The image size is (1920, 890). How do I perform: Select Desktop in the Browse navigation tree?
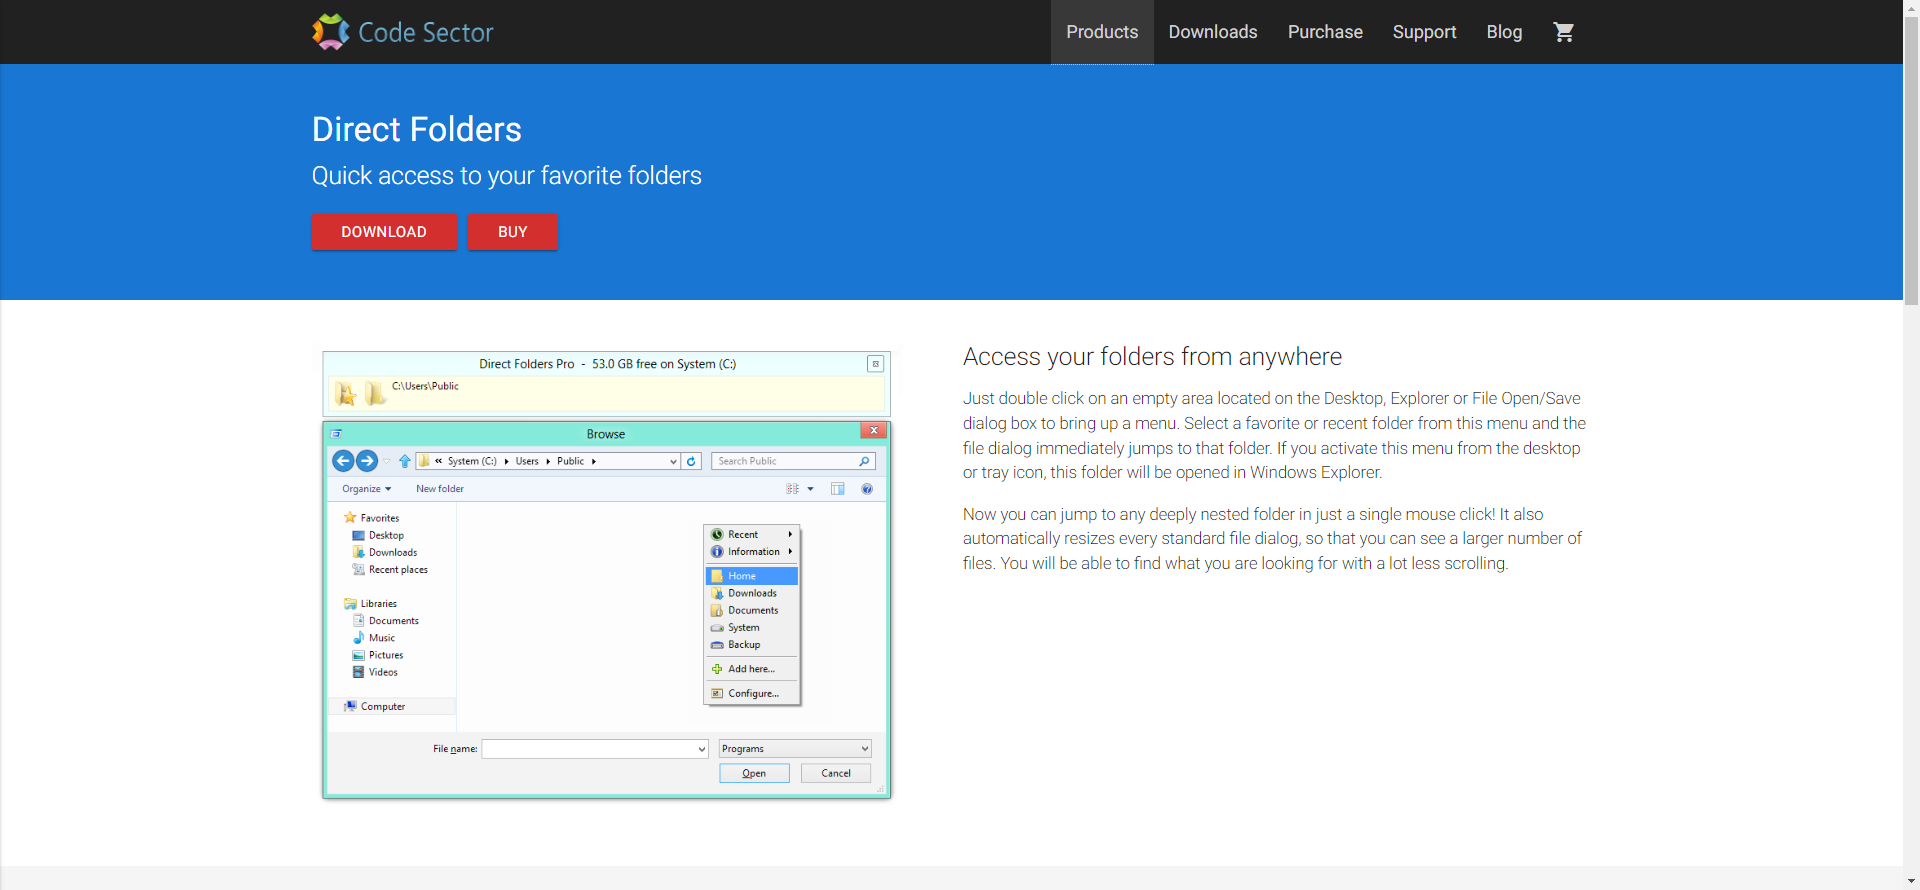coord(378,535)
